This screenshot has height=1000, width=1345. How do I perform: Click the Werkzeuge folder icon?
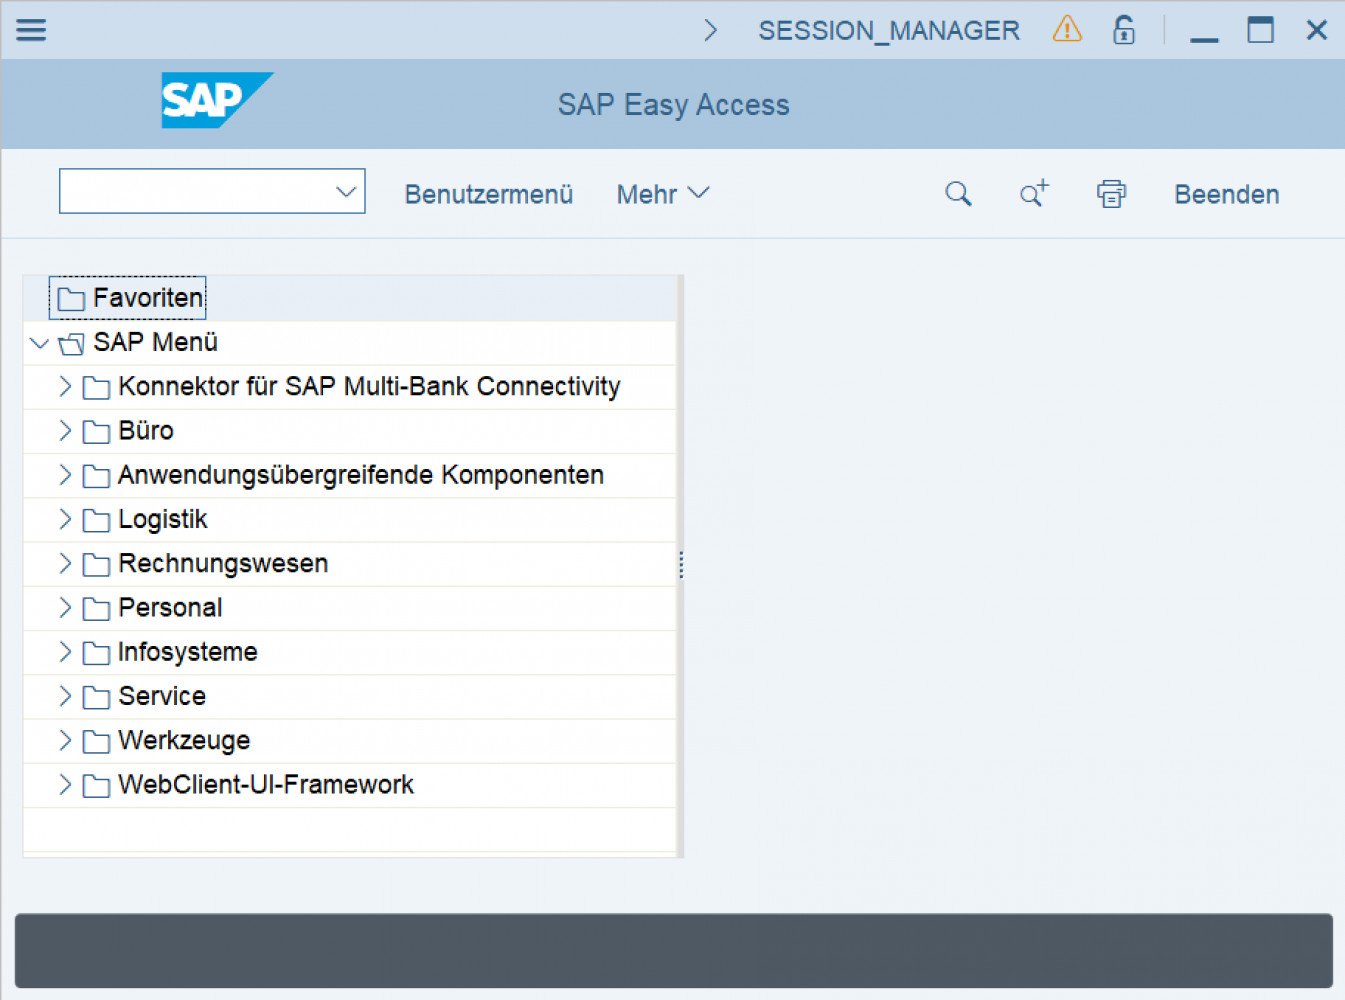click(96, 742)
